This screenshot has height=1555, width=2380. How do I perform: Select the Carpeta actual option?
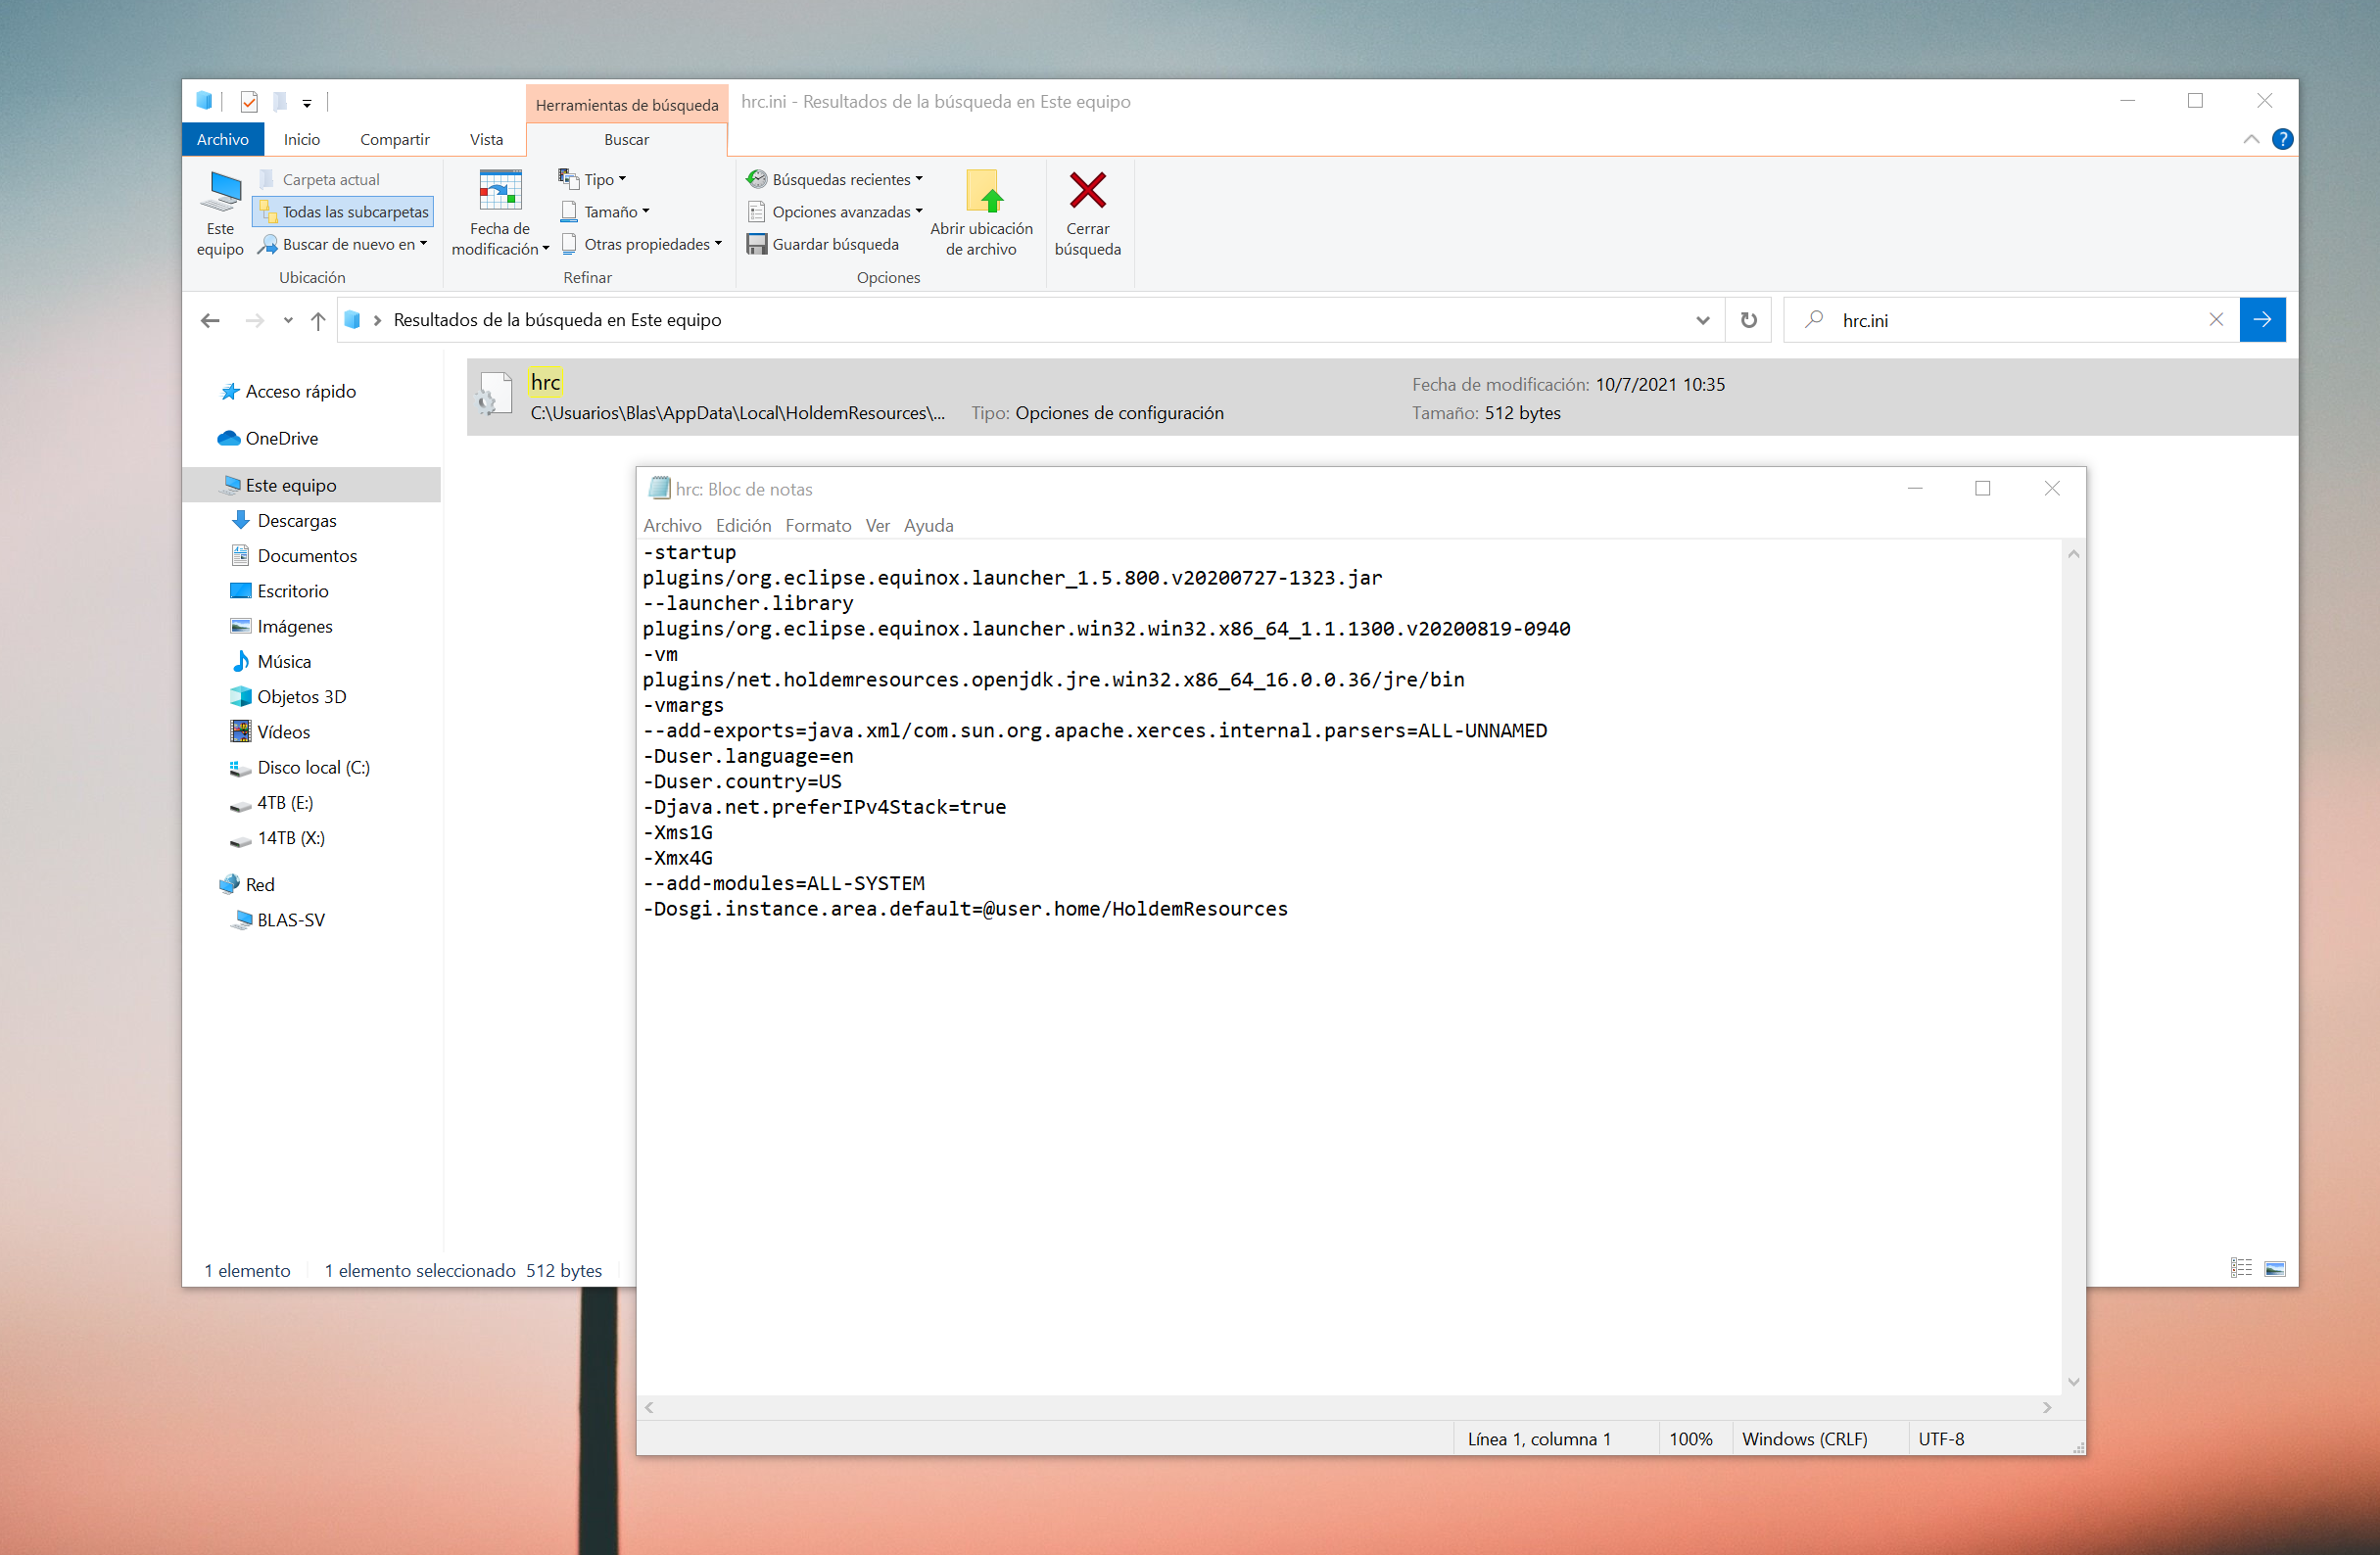(330, 180)
